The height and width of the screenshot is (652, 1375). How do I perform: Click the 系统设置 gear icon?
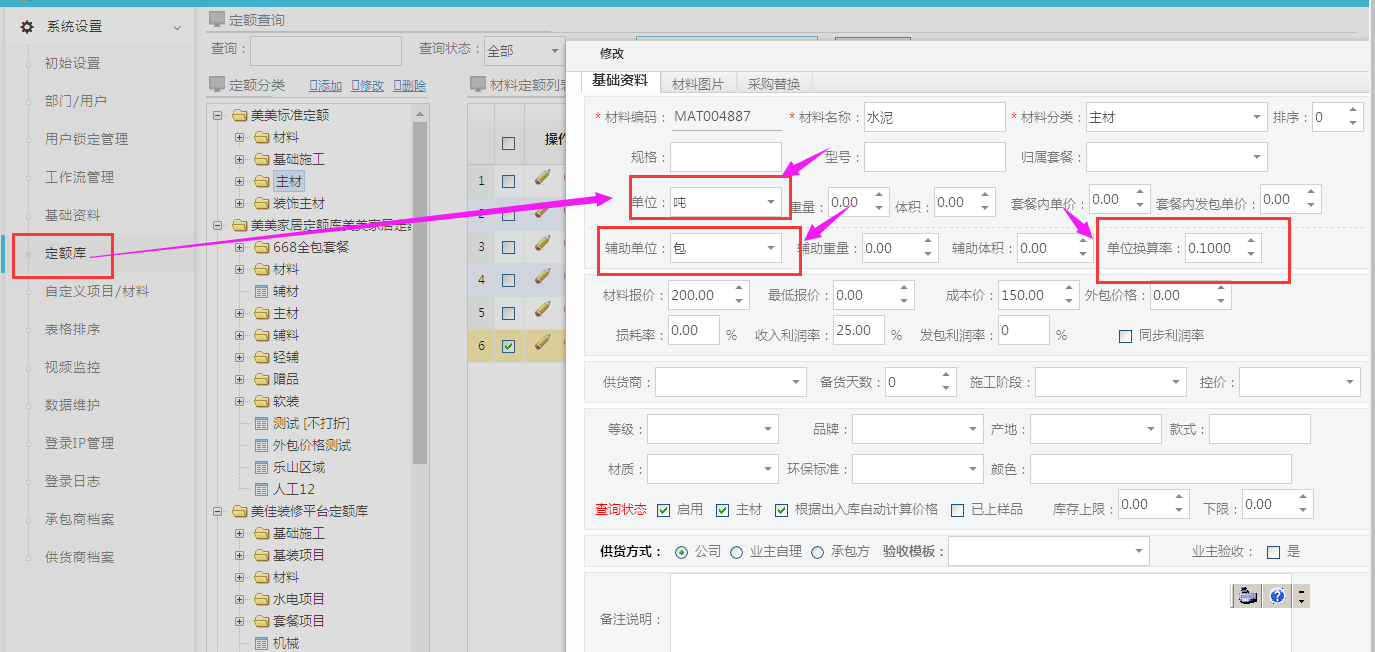point(27,27)
